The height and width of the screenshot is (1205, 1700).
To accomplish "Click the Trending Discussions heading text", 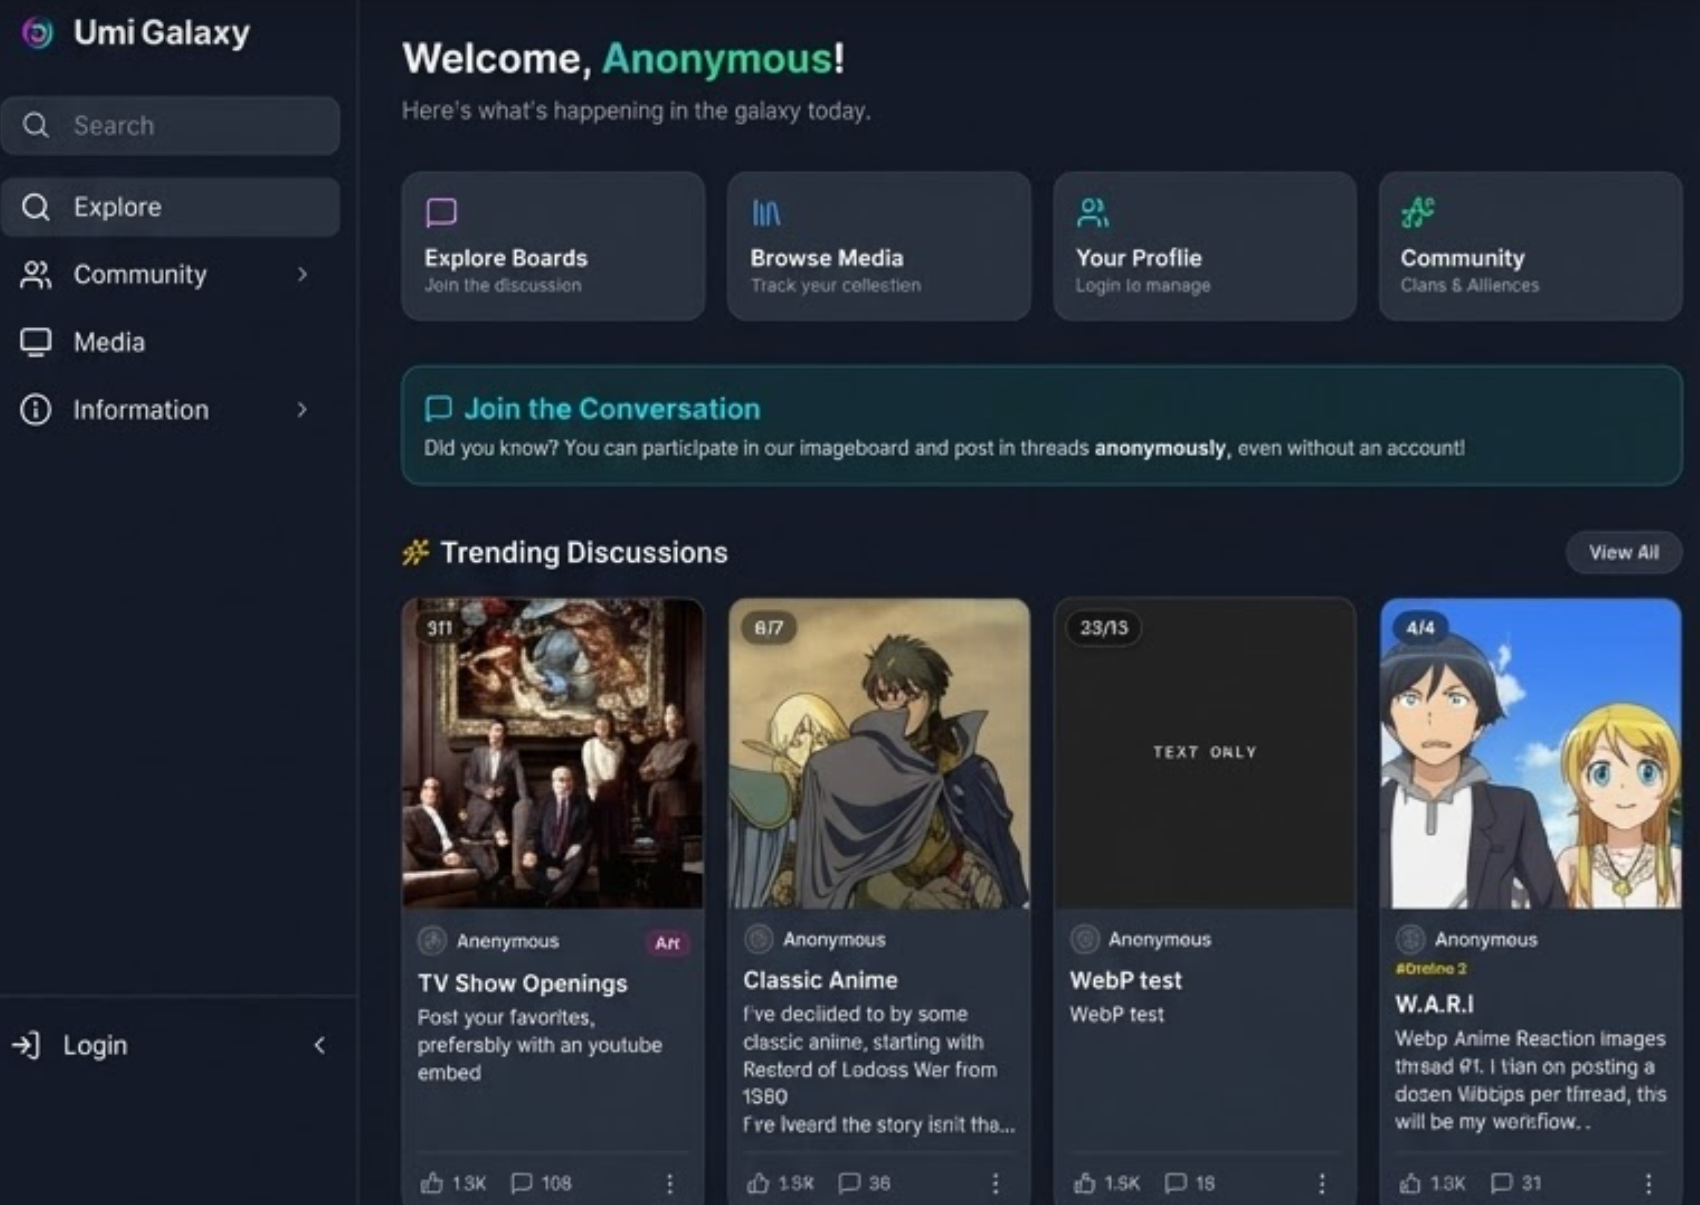I will (584, 552).
